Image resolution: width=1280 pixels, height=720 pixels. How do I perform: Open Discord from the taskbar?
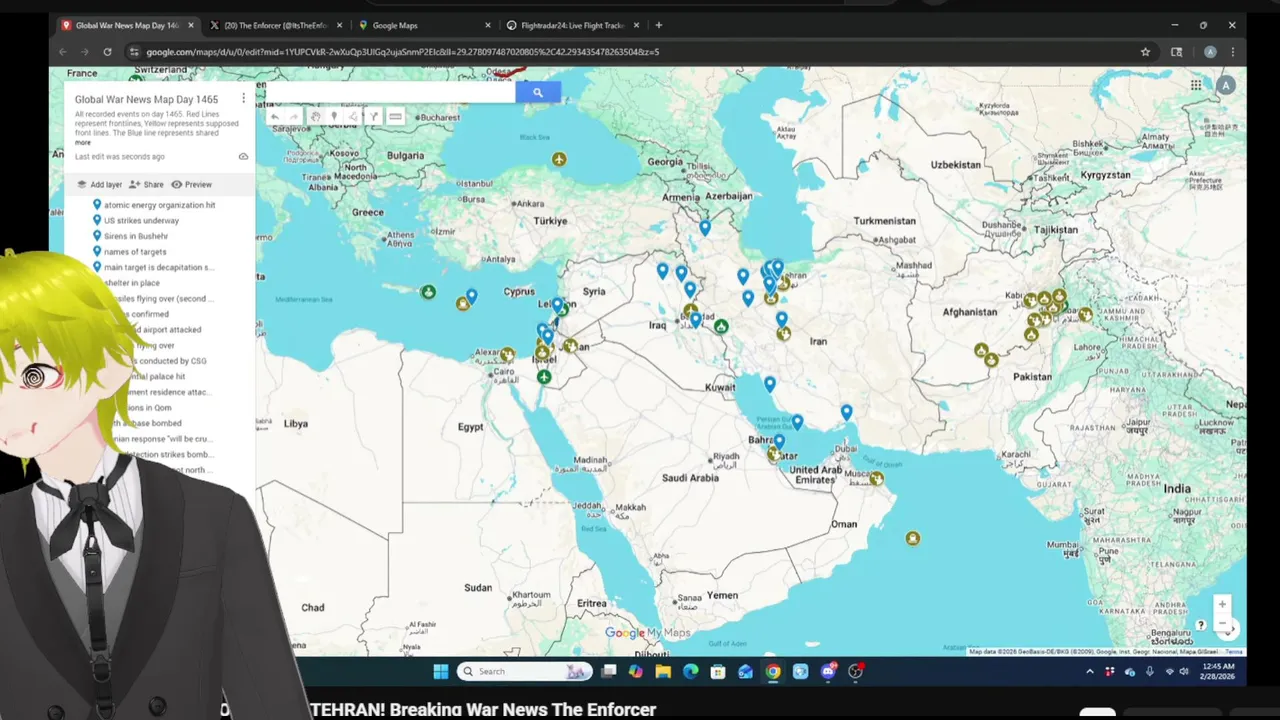828,671
